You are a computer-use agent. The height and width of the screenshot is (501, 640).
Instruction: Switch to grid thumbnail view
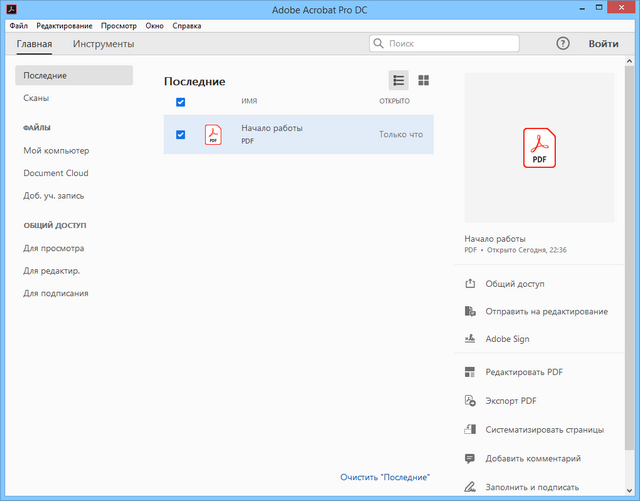[423, 81]
